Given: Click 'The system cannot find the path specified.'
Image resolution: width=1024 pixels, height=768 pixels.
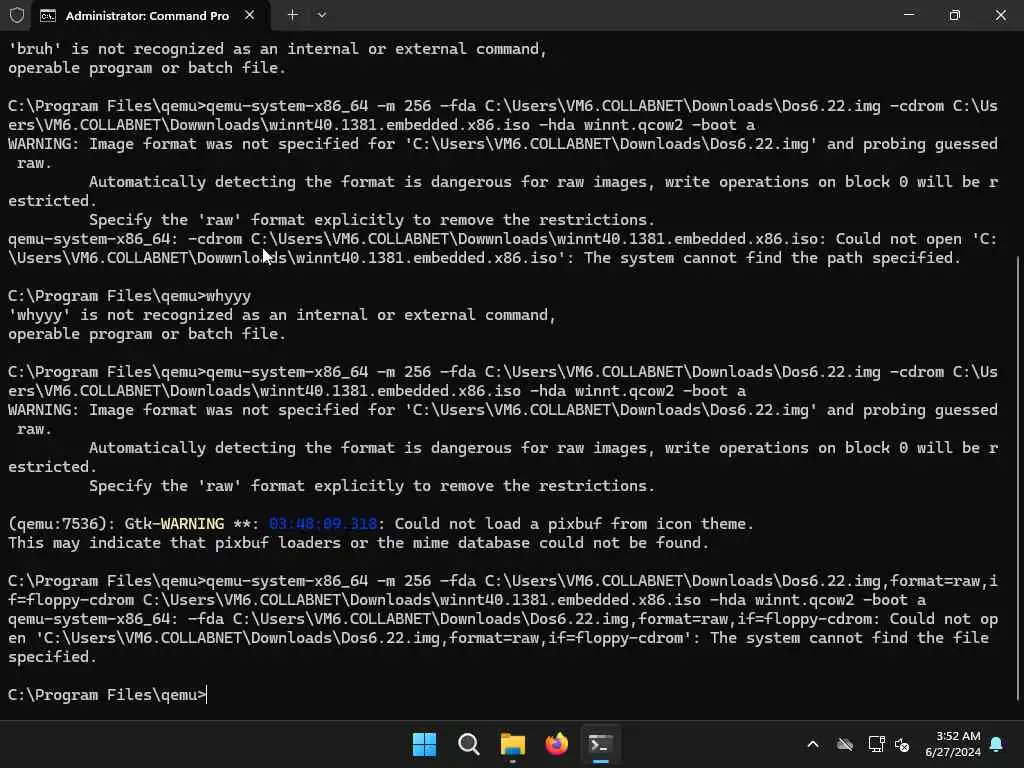Looking at the screenshot, I should [772, 258].
